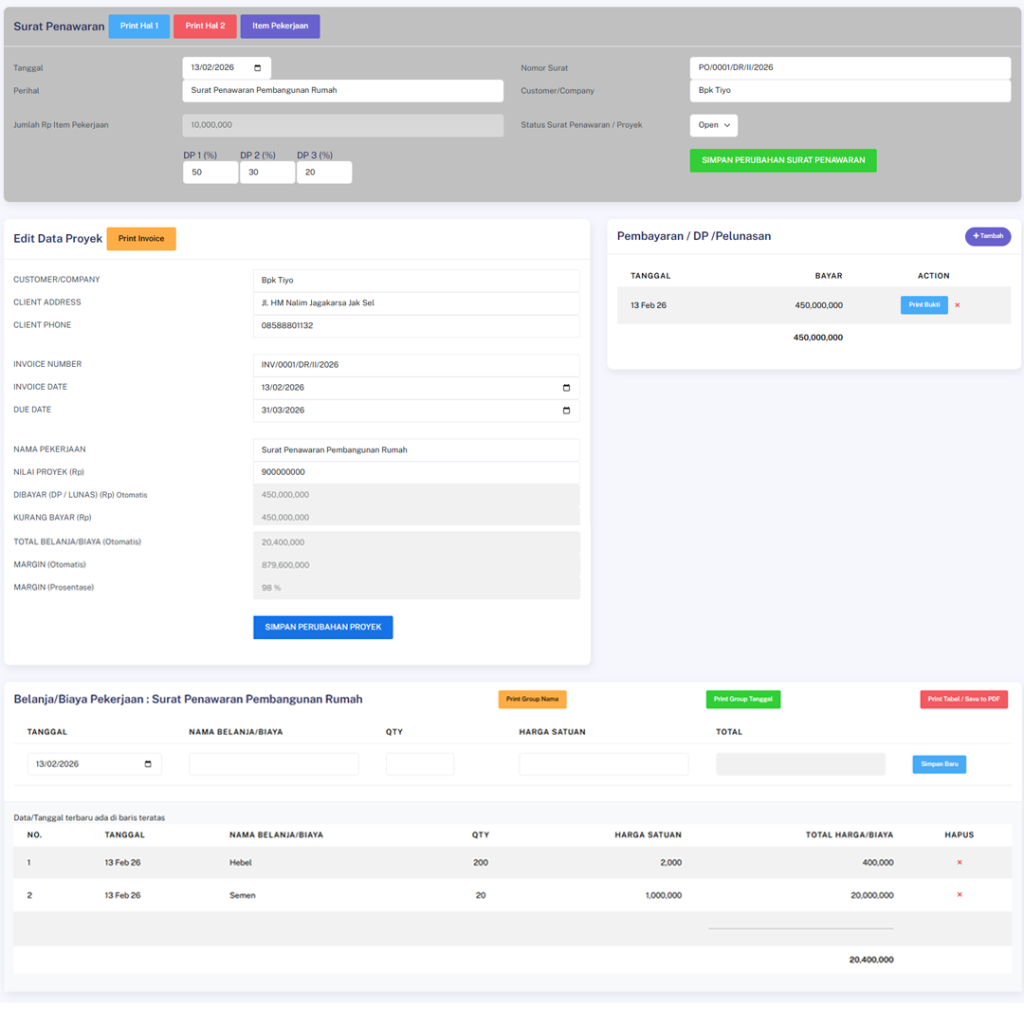Expand the Status Surat Penawaran dropdown

[713, 126]
